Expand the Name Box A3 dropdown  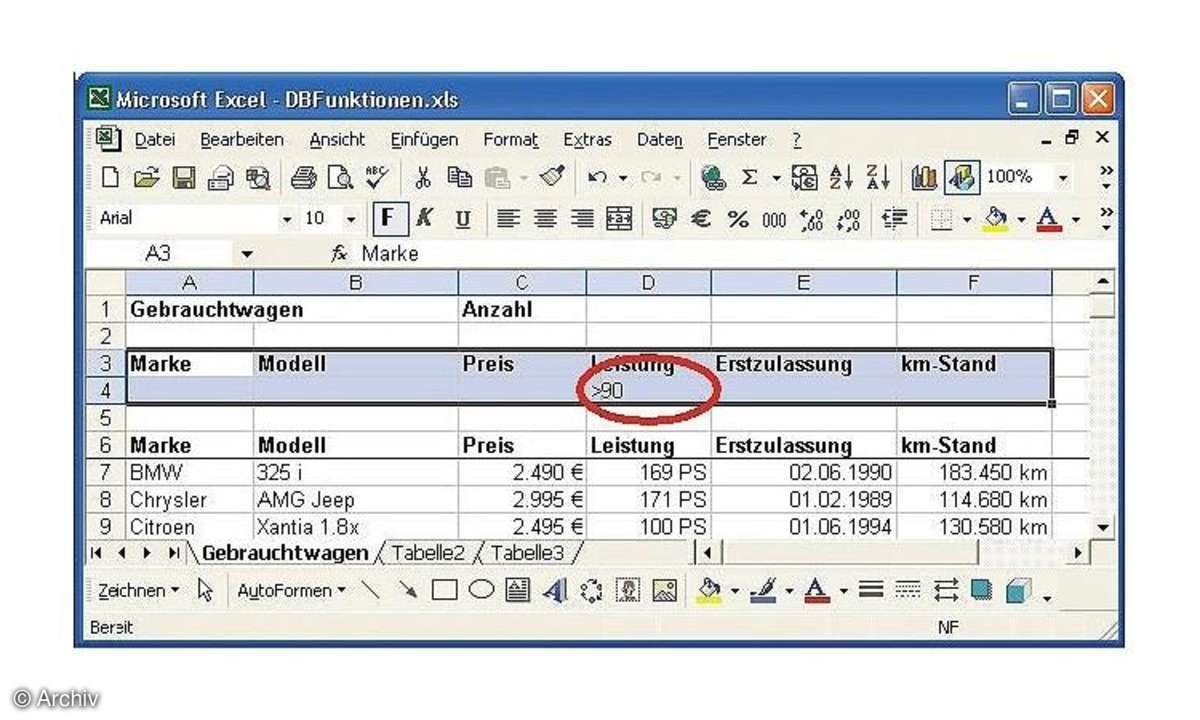pos(247,255)
